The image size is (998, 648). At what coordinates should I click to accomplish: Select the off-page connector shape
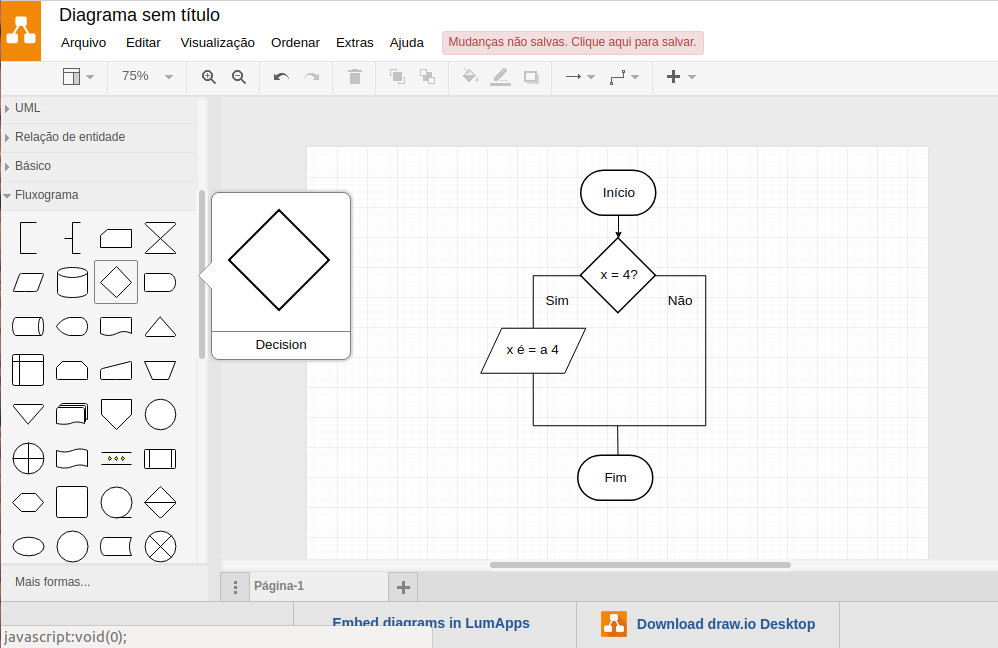pos(116,414)
